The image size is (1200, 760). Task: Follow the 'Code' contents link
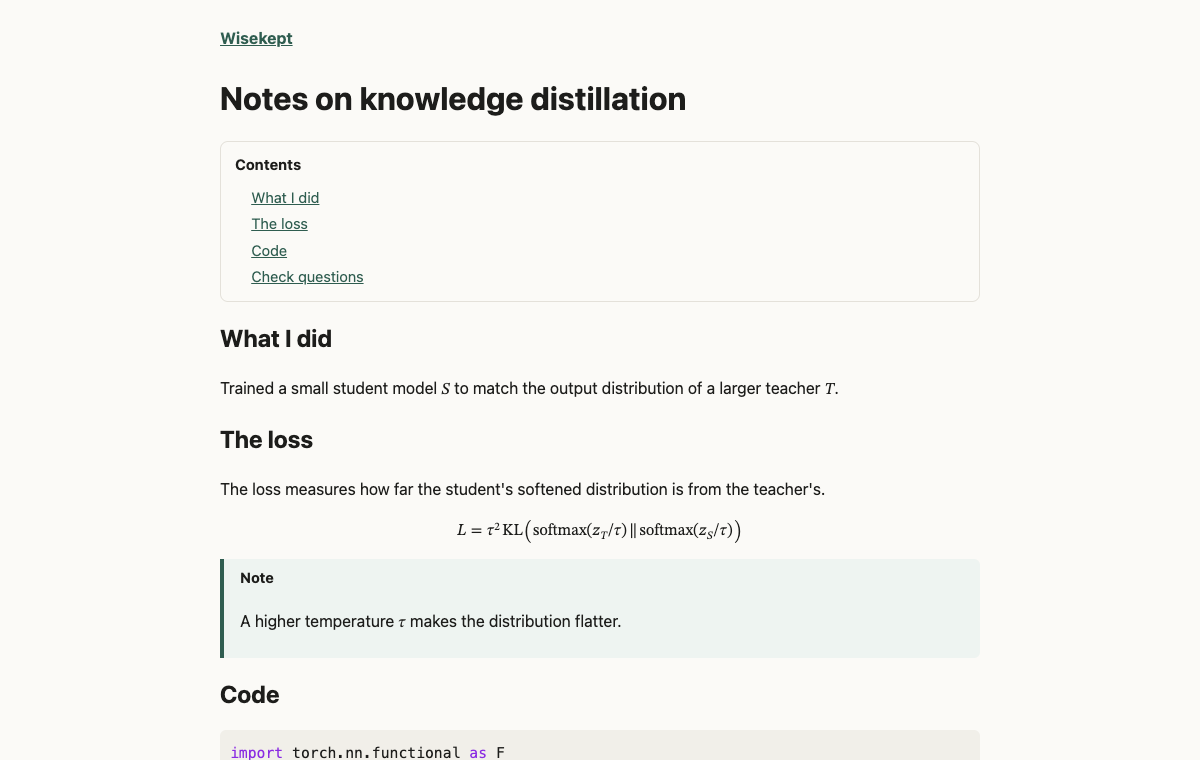(269, 251)
